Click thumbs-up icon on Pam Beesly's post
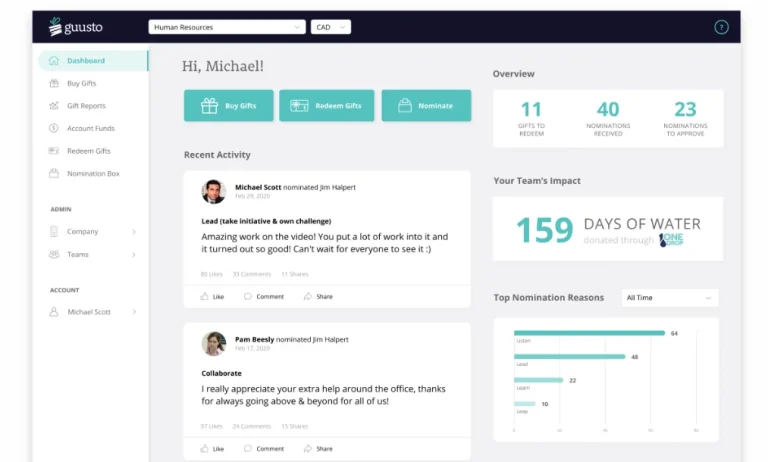 [x=204, y=448]
